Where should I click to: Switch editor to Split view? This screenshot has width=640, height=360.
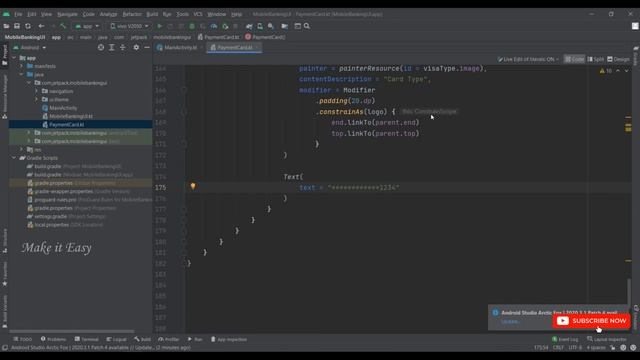point(596,59)
